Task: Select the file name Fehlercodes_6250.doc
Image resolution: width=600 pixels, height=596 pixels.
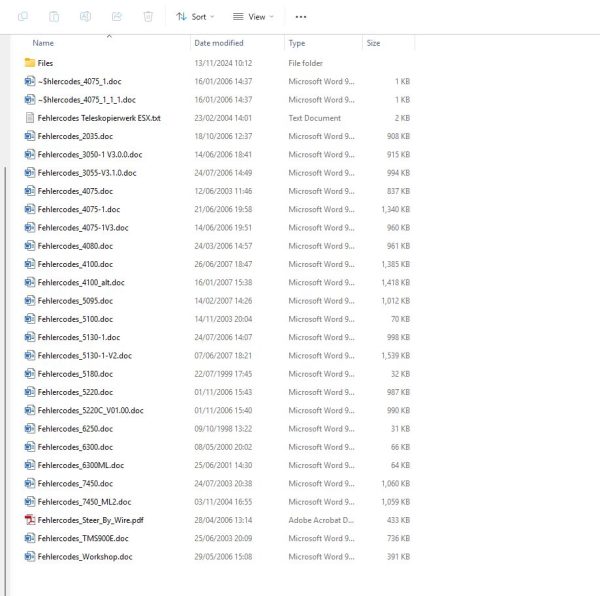Action: click(75, 429)
